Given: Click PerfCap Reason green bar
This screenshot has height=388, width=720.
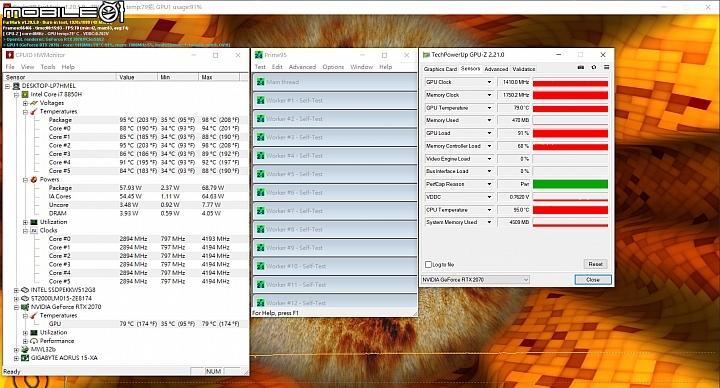Looking at the screenshot, I should 570,184.
